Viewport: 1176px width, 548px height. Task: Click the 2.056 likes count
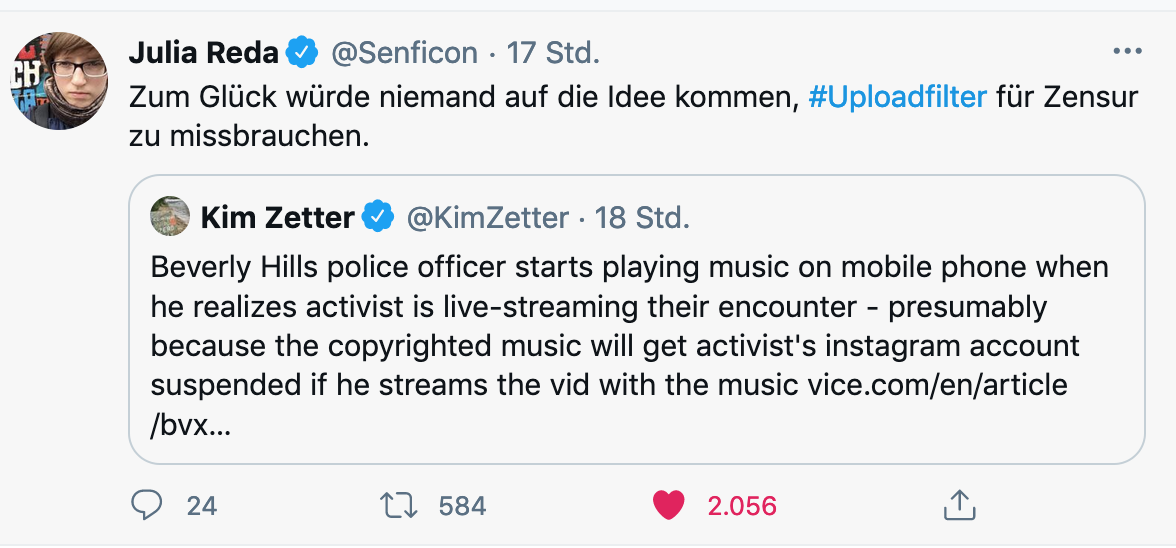click(742, 506)
